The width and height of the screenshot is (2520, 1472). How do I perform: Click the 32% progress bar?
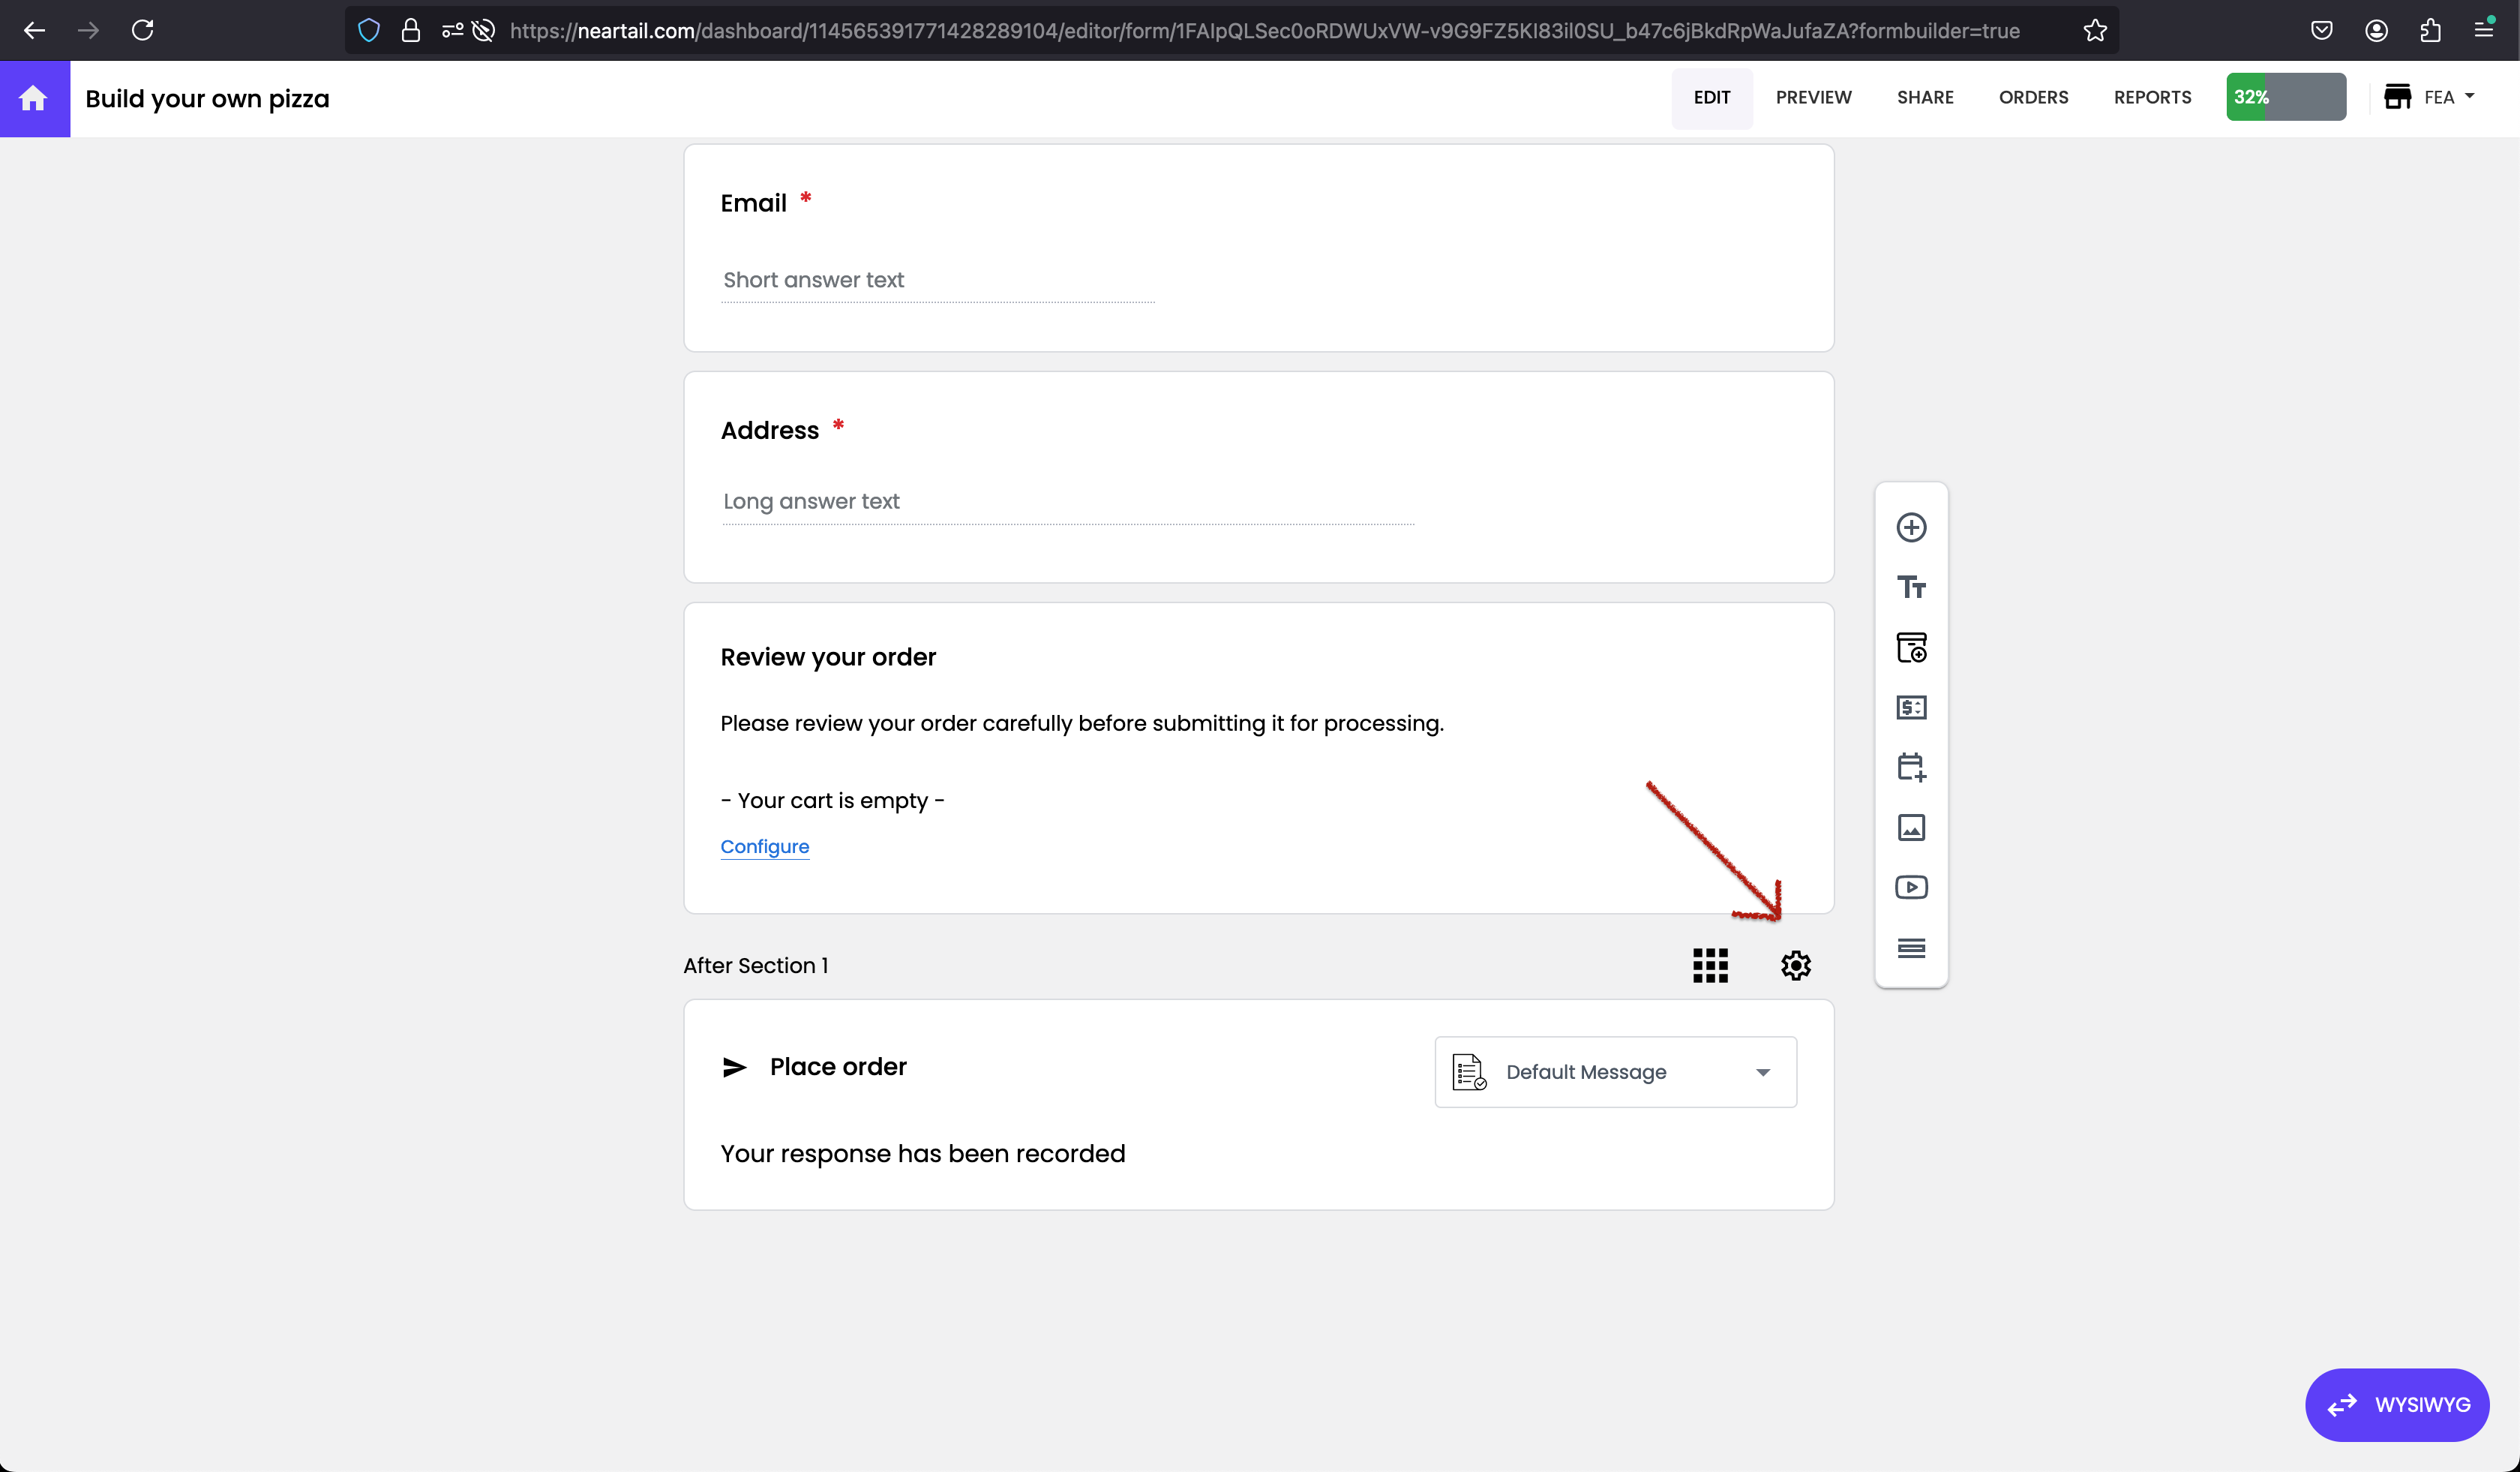[2285, 97]
